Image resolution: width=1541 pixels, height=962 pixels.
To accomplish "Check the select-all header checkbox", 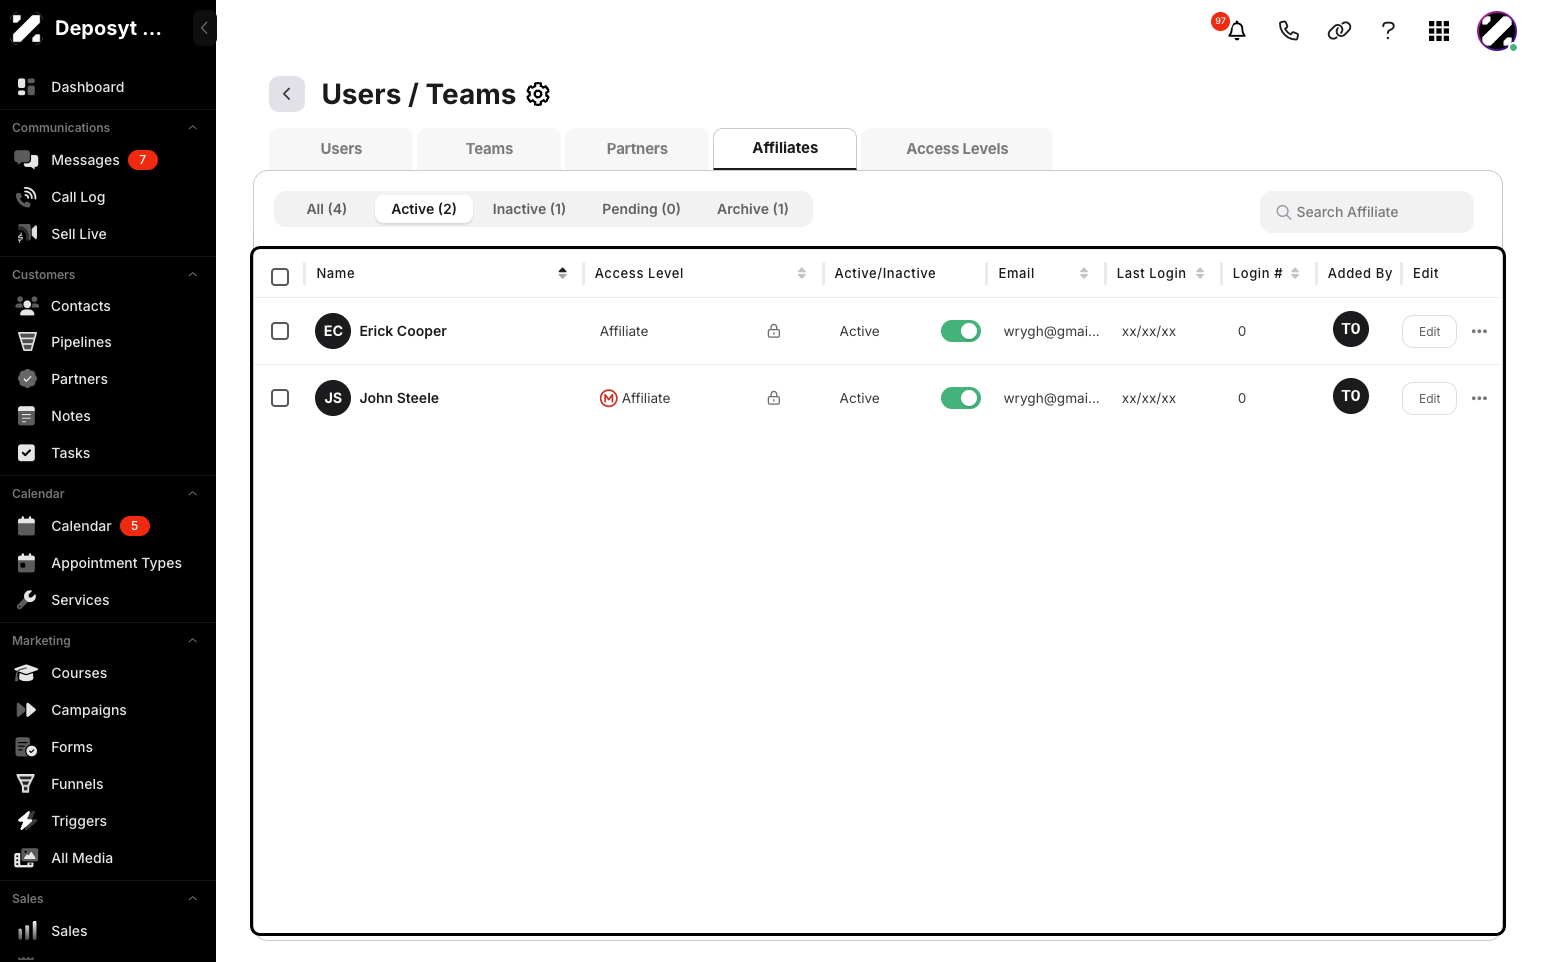I will (x=280, y=276).
